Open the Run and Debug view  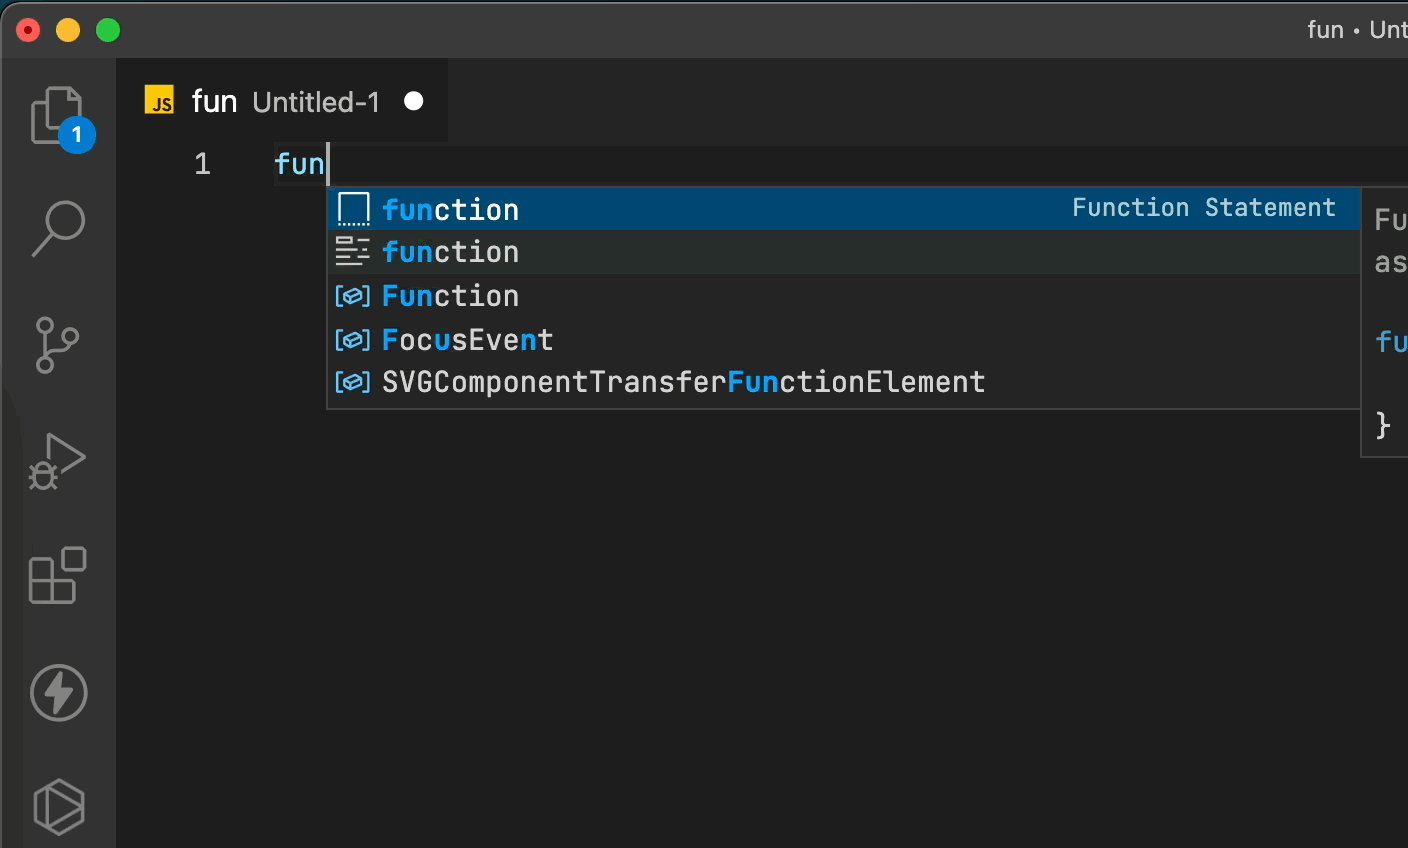click(58, 461)
